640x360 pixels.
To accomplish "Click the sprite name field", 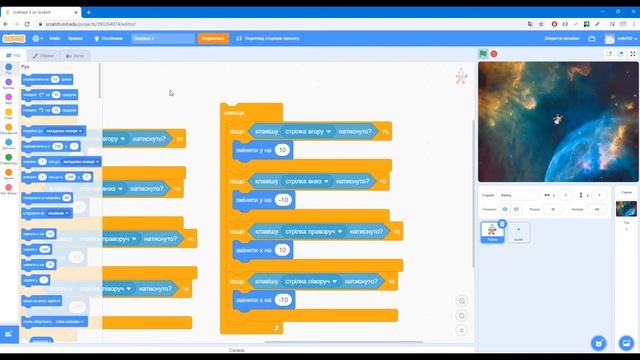I will pyautogui.click(x=519, y=195).
